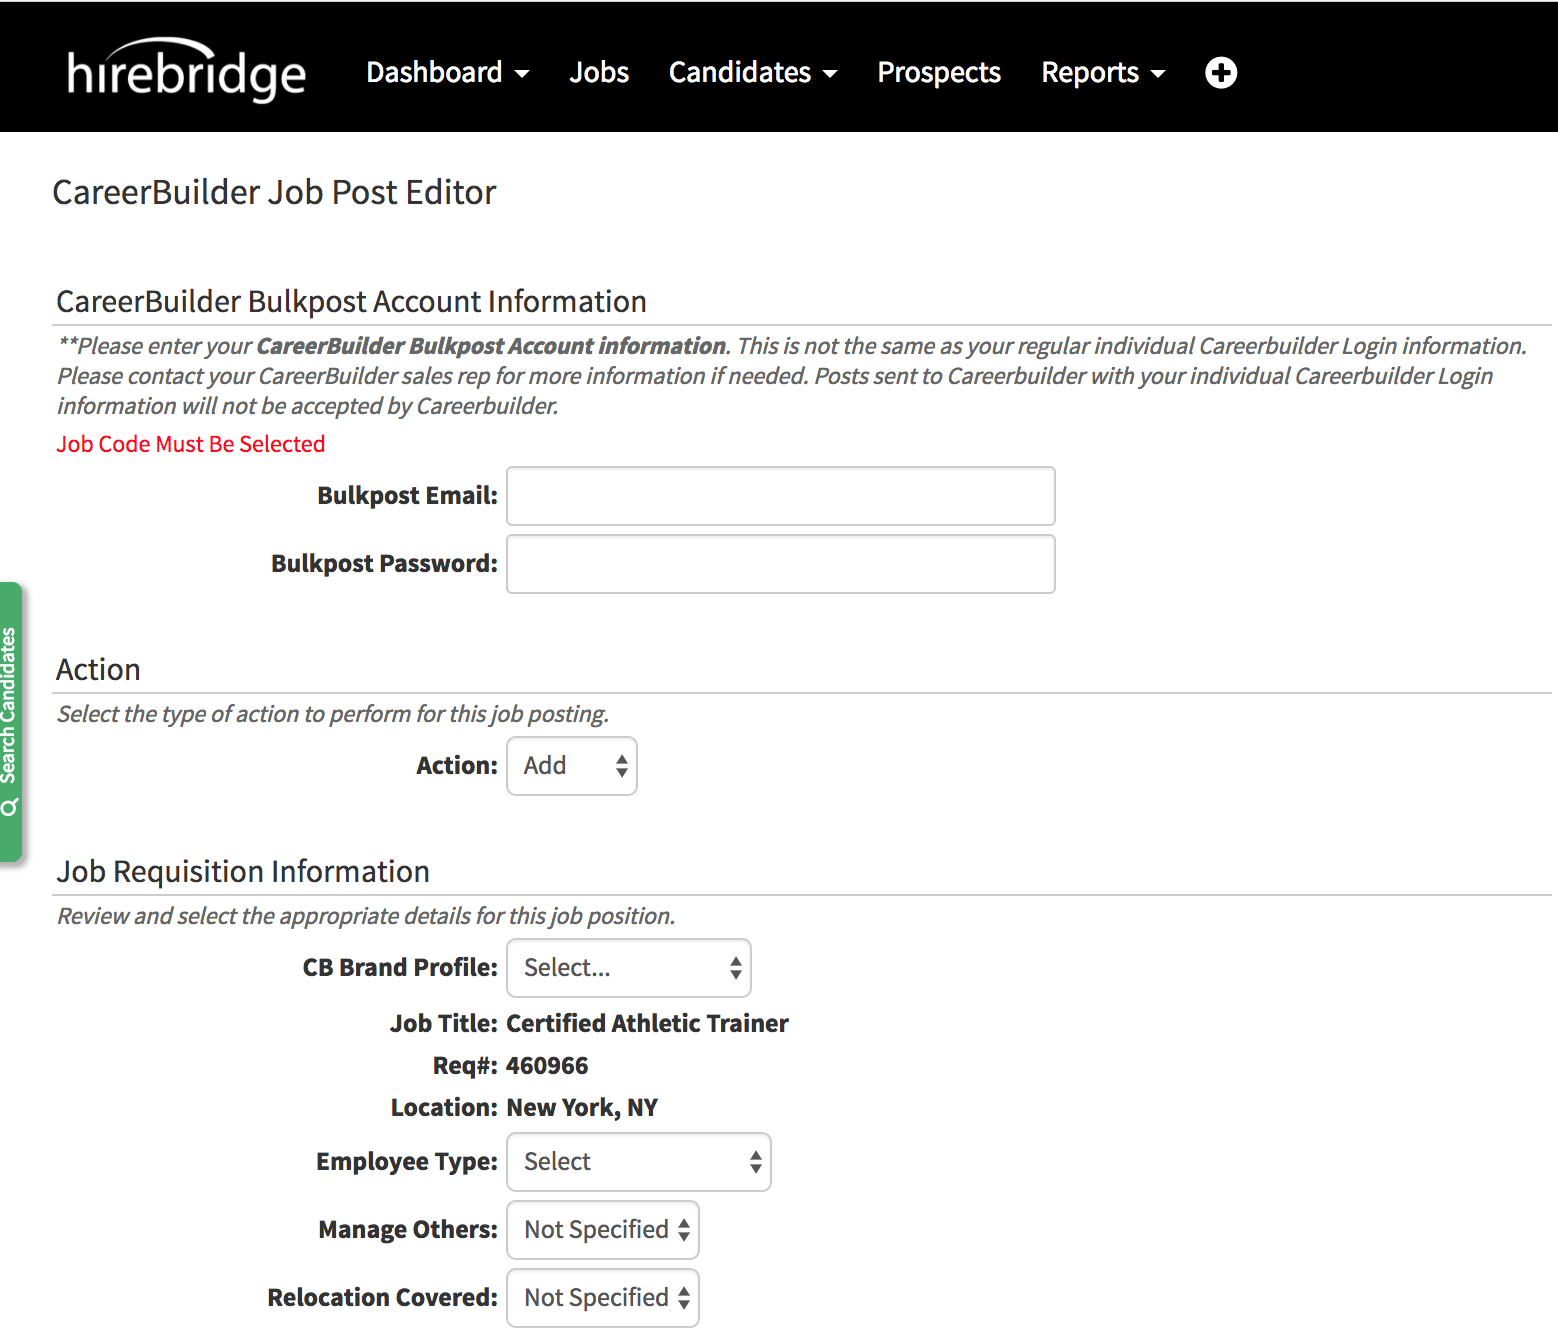Screen dimensions: 1558x1344
Task: Click the Bulkpost Password label
Action: pos(384,564)
